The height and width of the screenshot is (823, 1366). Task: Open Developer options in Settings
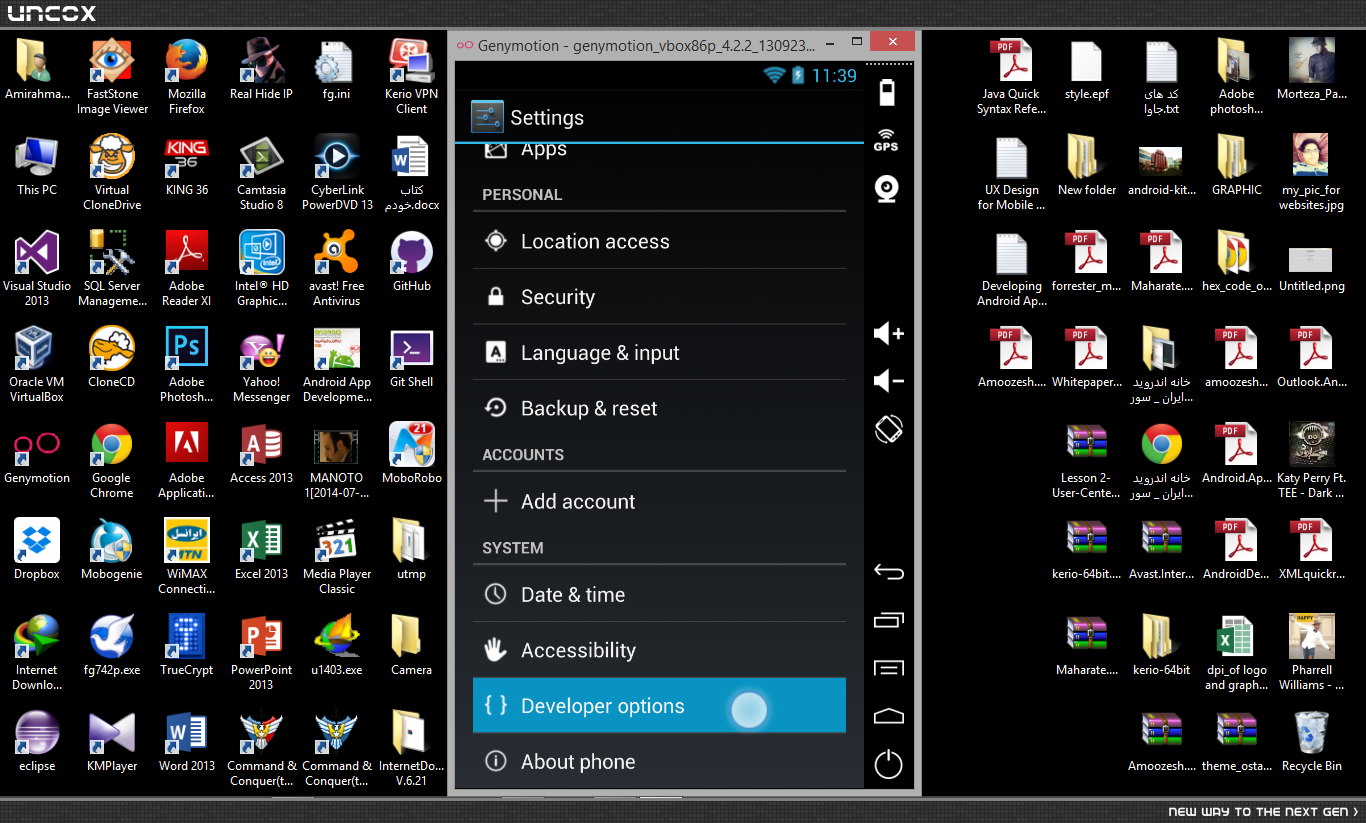tap(659, 706)
